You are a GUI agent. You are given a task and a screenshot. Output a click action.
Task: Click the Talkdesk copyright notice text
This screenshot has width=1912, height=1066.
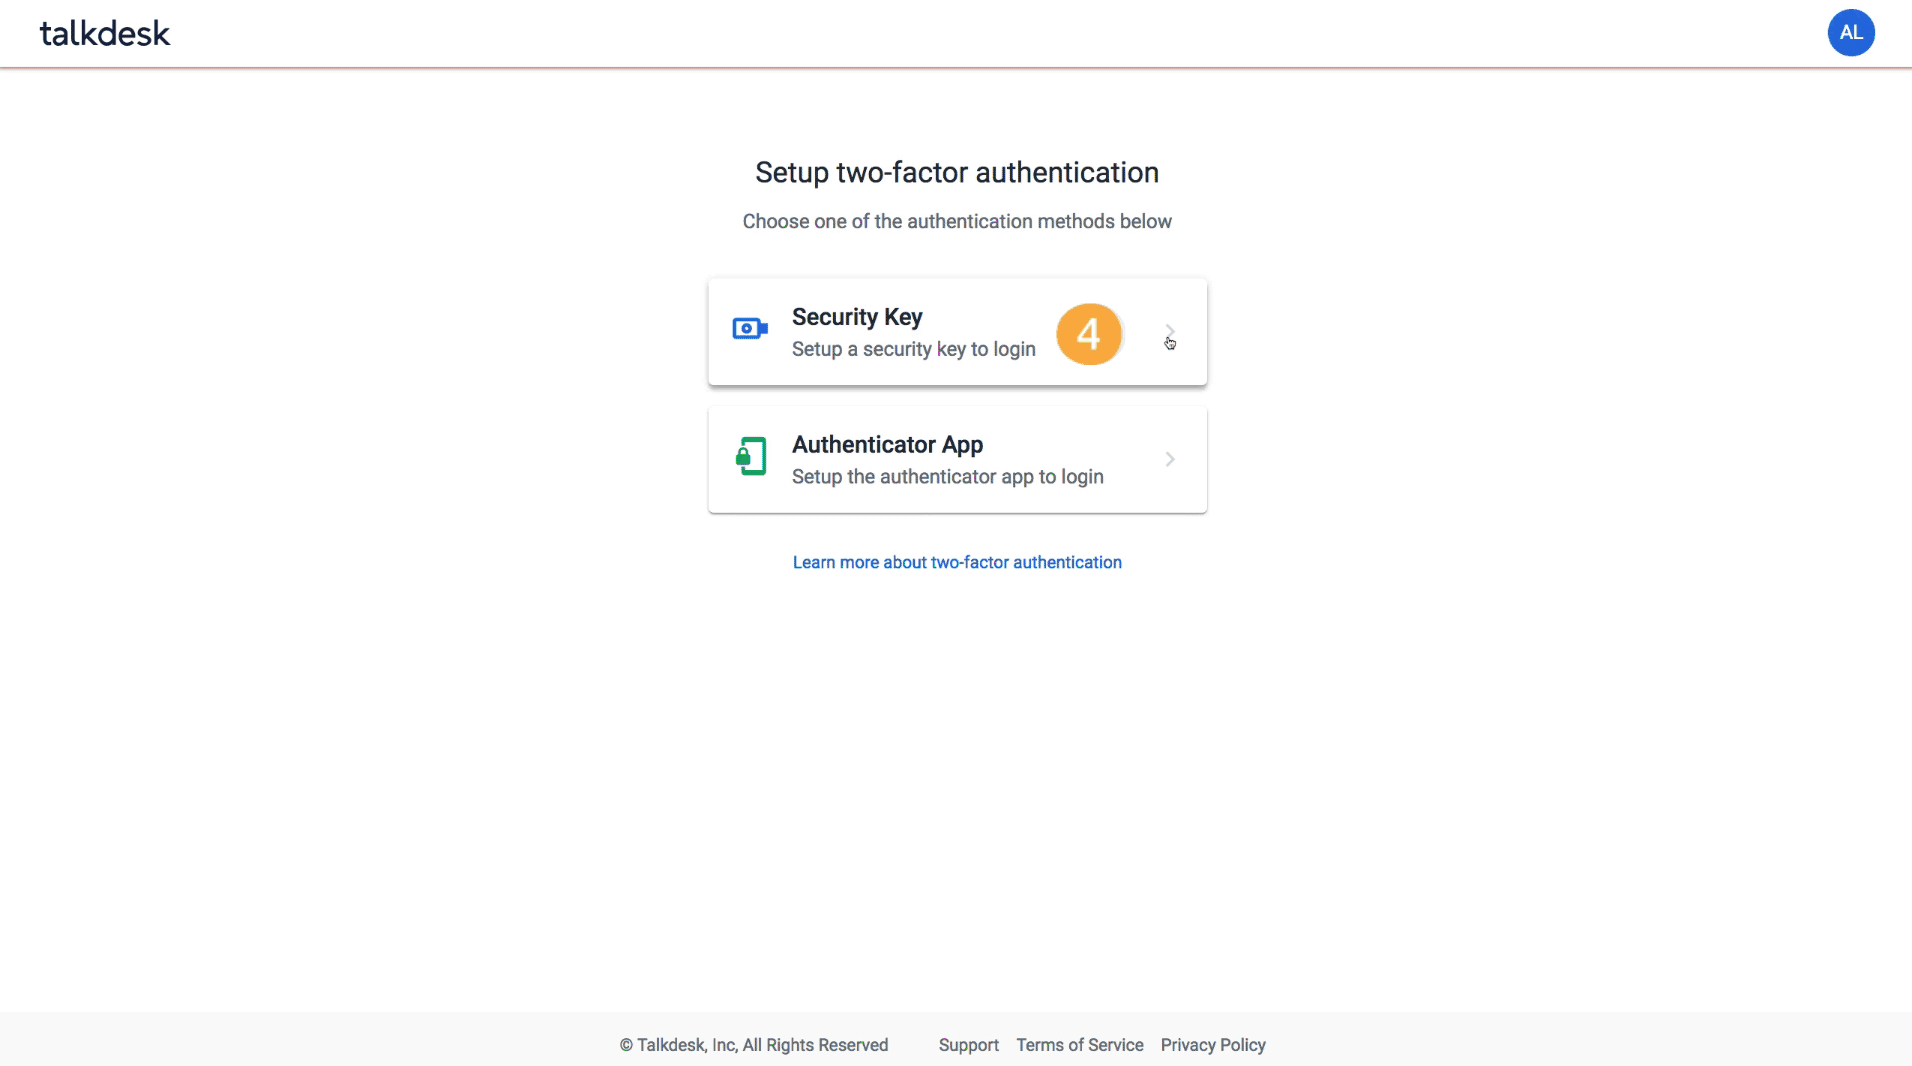point(754,1045)
